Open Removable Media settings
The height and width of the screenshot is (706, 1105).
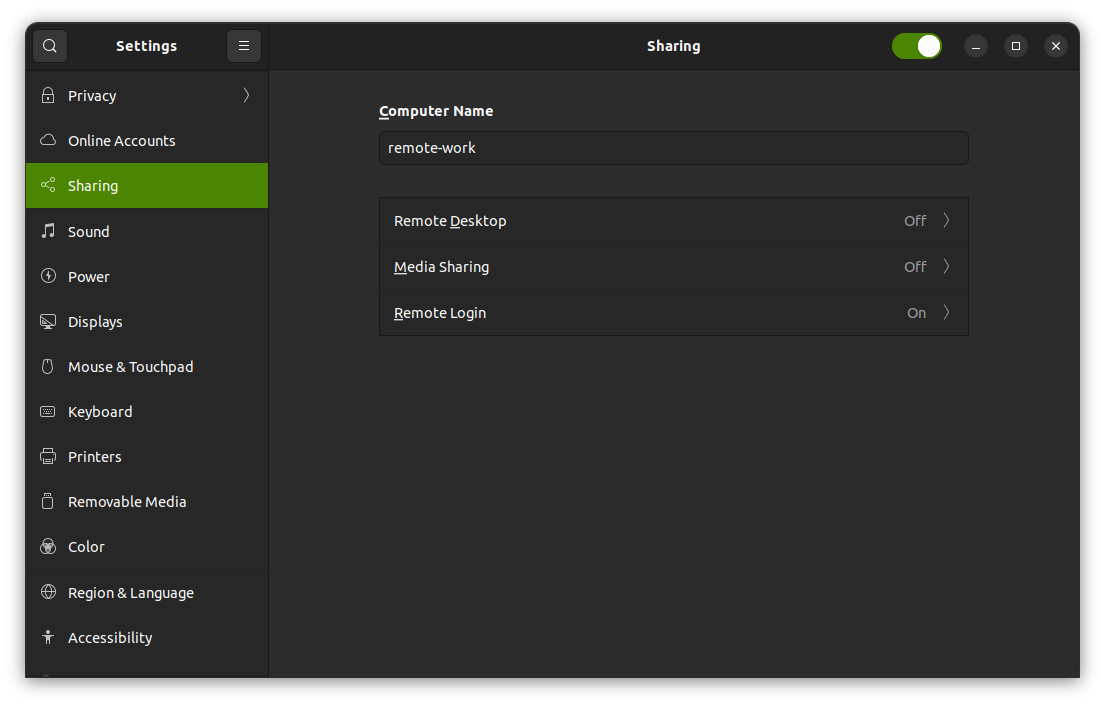(x=127, y=502)
